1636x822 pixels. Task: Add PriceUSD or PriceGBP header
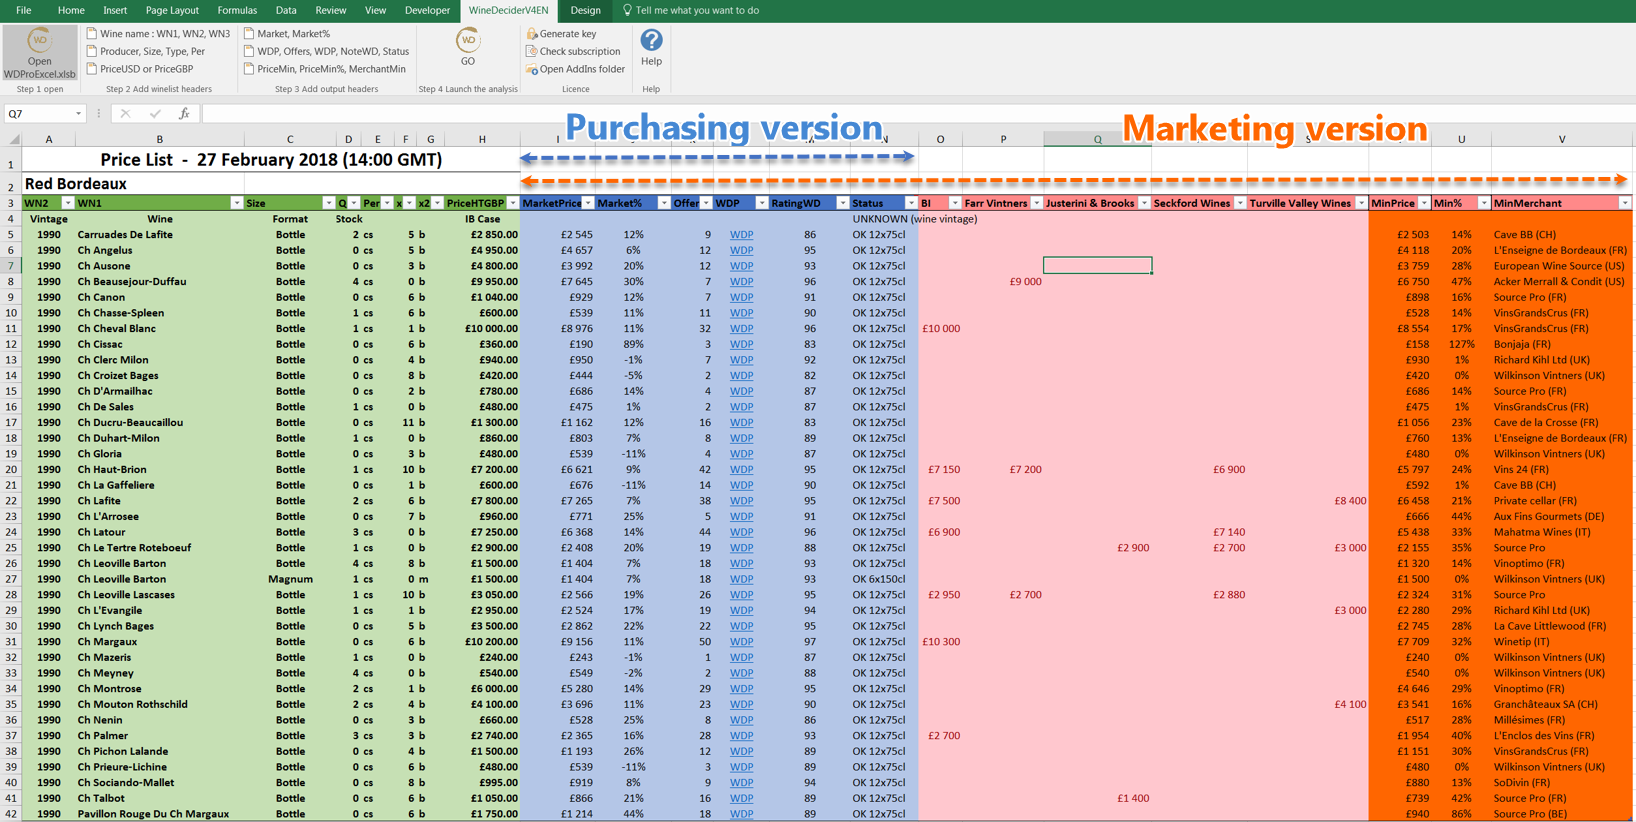tap(140, 70)
